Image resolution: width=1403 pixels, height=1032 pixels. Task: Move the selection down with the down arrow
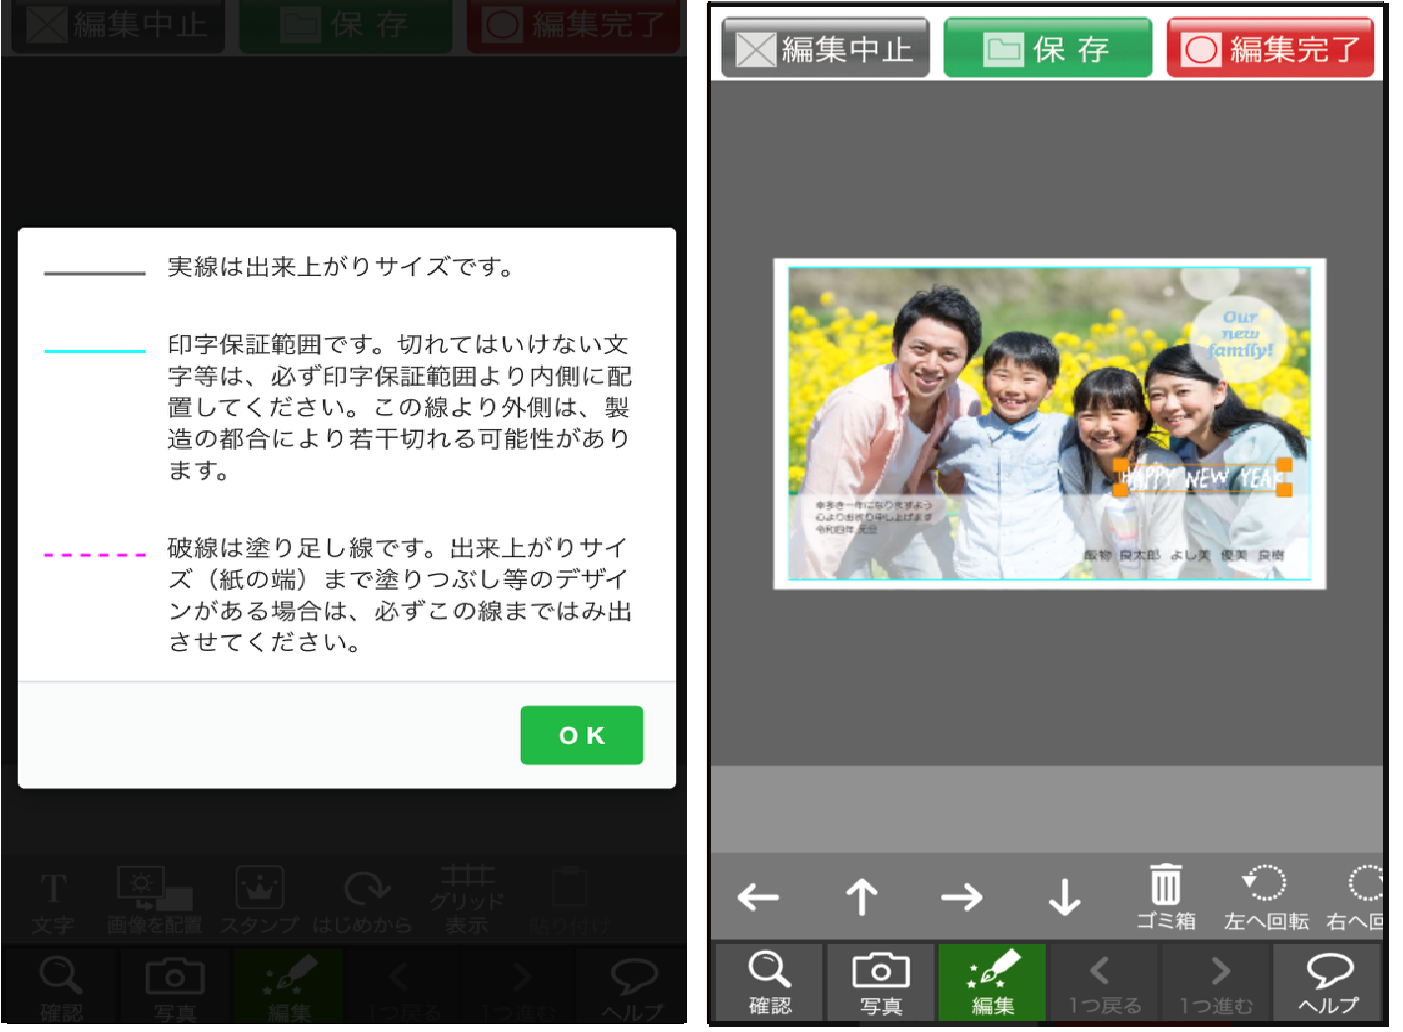pyautogui.click(x=1064, y=897)
